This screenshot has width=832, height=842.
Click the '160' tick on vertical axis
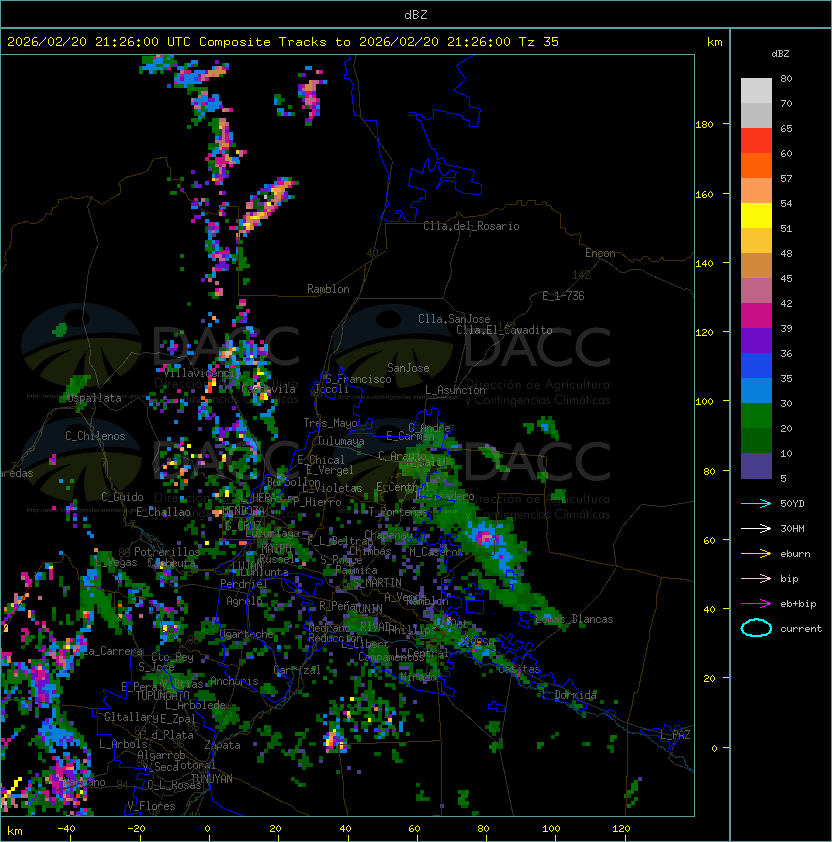(x=704, y=194)
